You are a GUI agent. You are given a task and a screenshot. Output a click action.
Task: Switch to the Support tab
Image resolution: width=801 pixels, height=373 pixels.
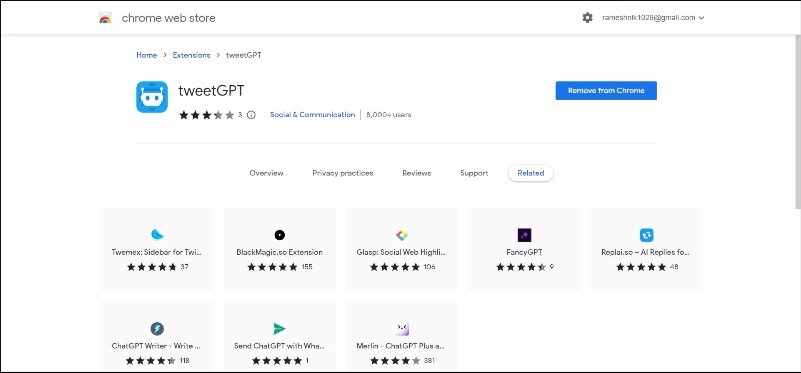(474, 173)
